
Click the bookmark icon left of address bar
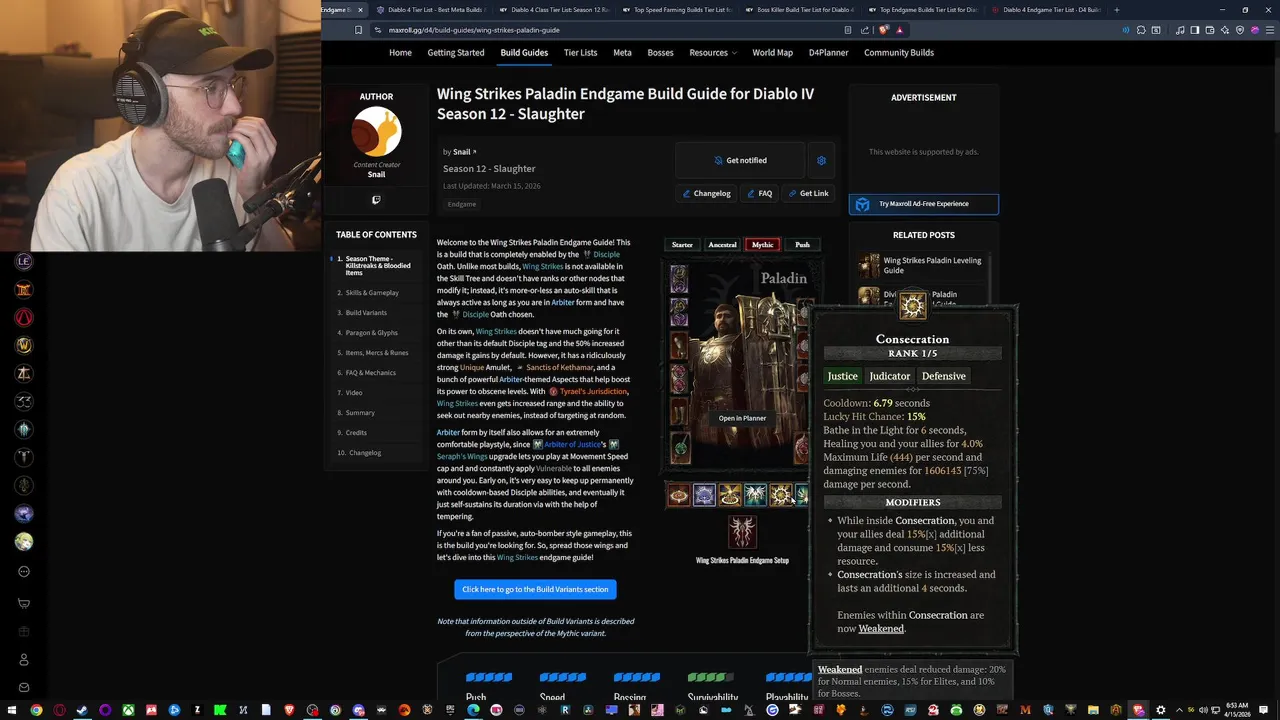click(358, 30)
